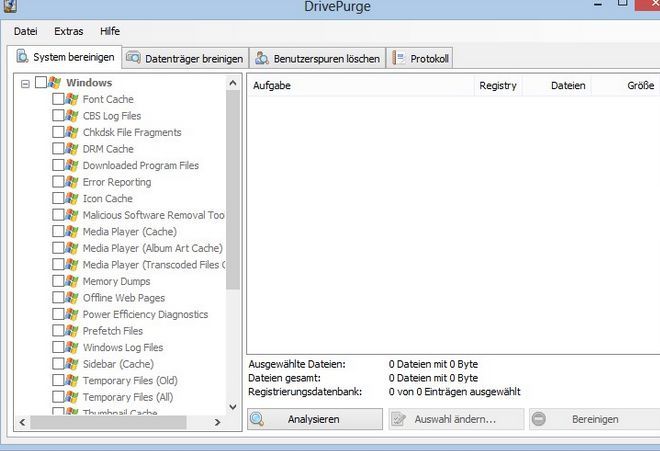The width and height of the screenshot is (660, 451).
Task: Click the magnifier icon on Analysieren button
Action: tap(257, 419)
